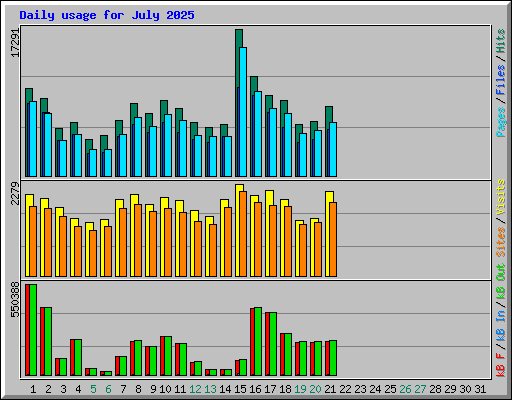Click day label 18 on the x-axis
The width and height of the screenshot is (512, 400).
(285, 389)
